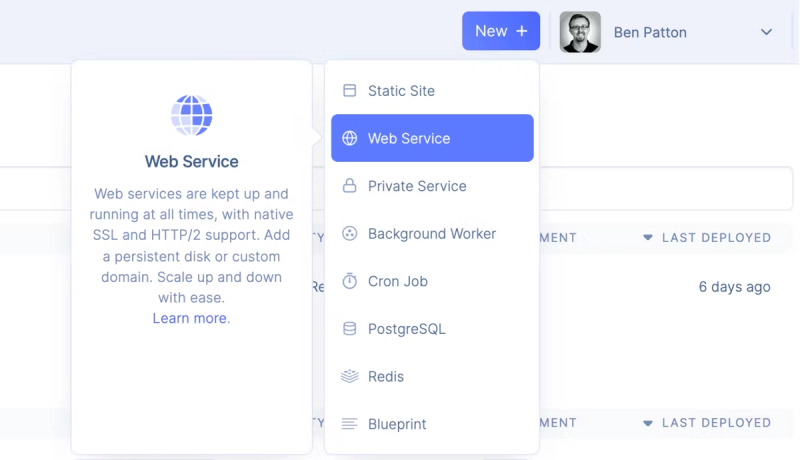Viewport: 800px width, 460px height.
Task: Sort by upper Last Deployed column arrow
Action: [648, 238]
